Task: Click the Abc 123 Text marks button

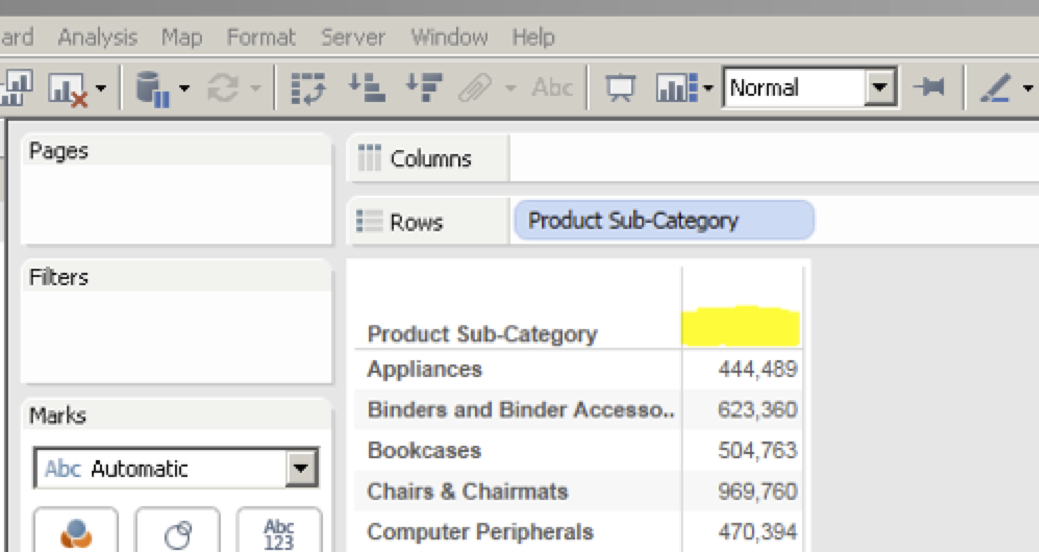Action: point(279,531)
